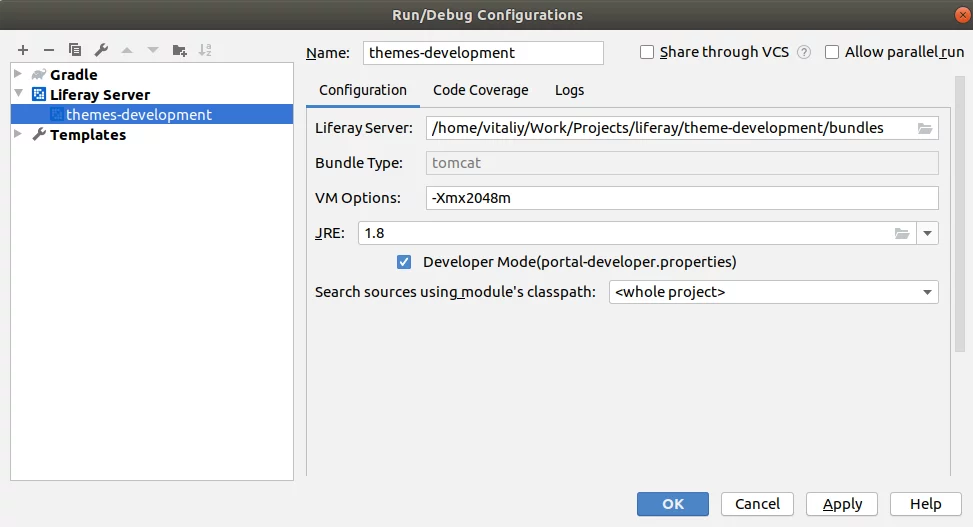Click the Apply button
The width and height of the screenshot is (973, 527).
pos(842,504)
